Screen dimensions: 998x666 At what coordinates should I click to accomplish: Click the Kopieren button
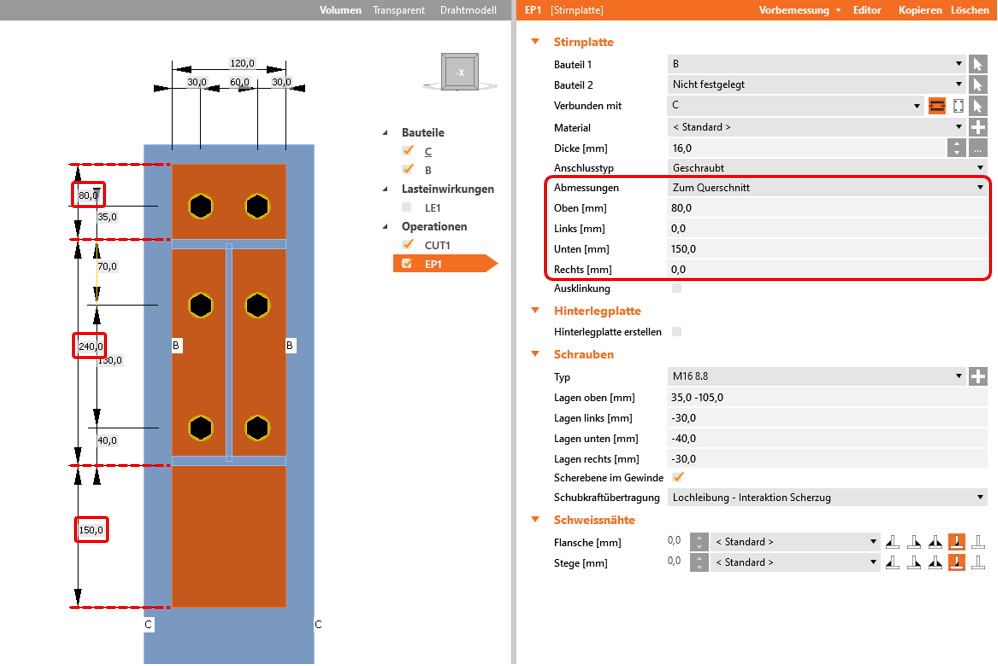[920, 10]
